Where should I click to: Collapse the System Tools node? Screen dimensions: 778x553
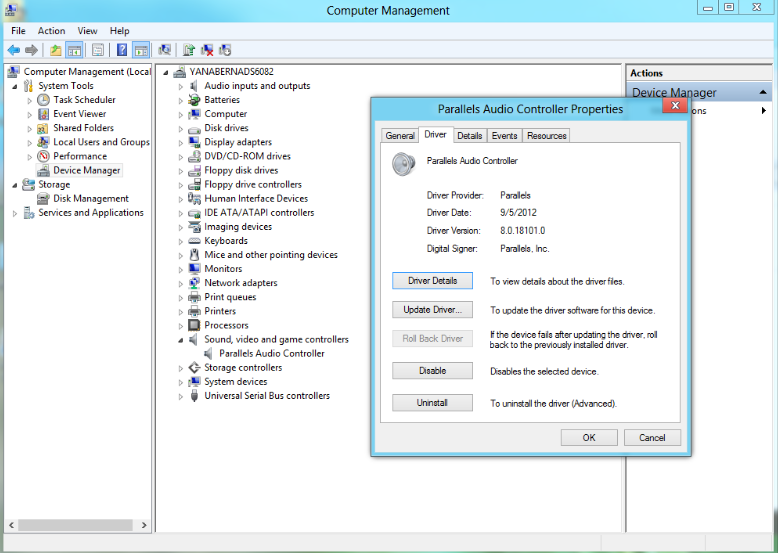pyautogui.click(x=15, y=86)
